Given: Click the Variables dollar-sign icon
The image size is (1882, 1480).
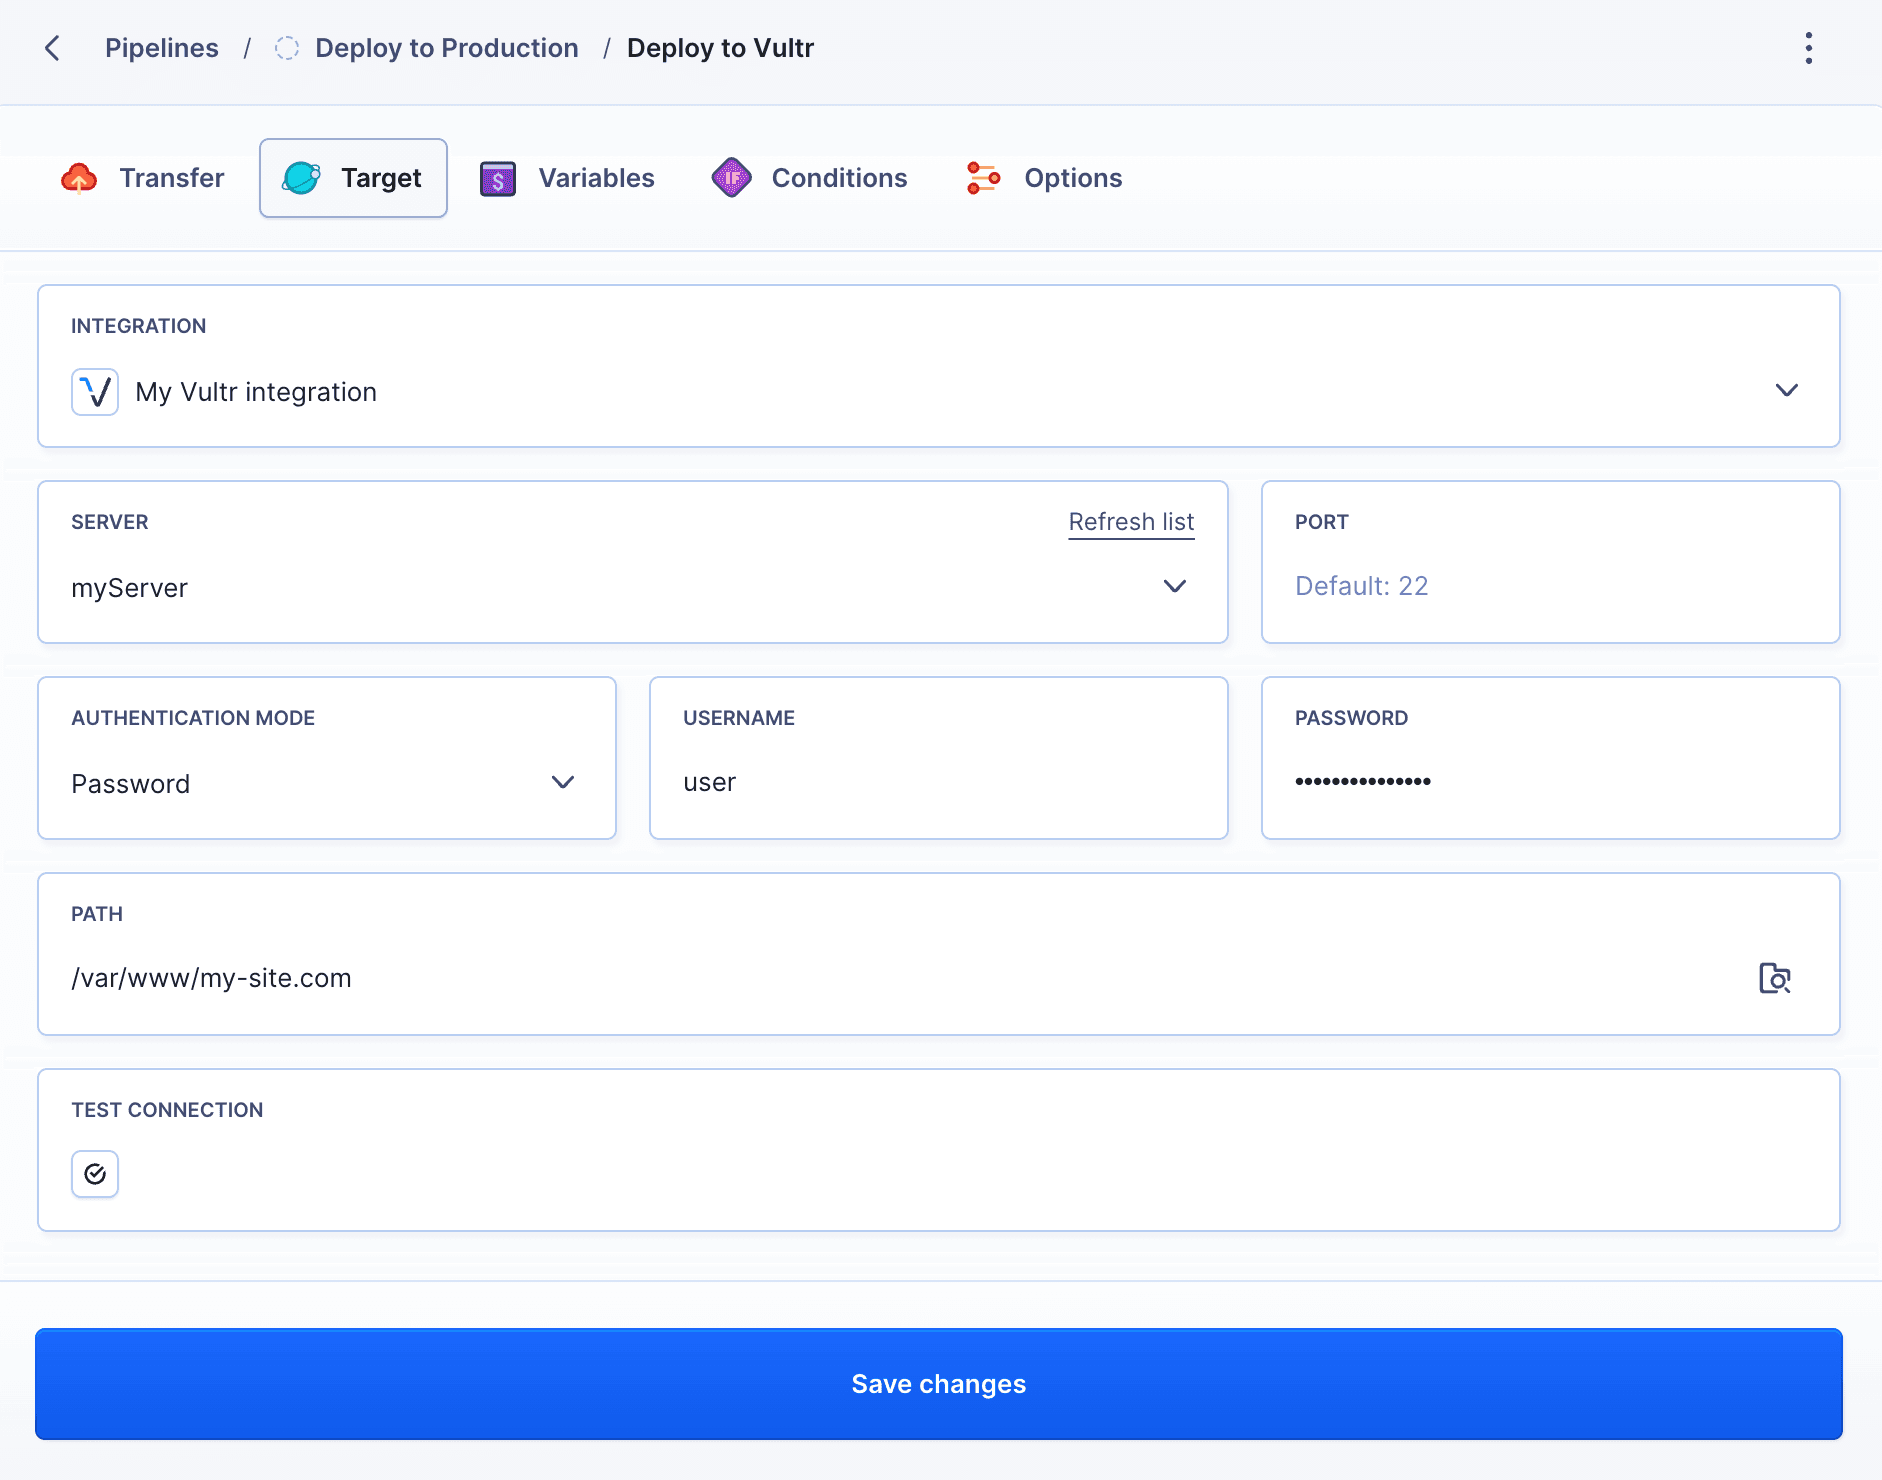Looking at the screenshot, I should pyautogui.click(x=497, y=177).
